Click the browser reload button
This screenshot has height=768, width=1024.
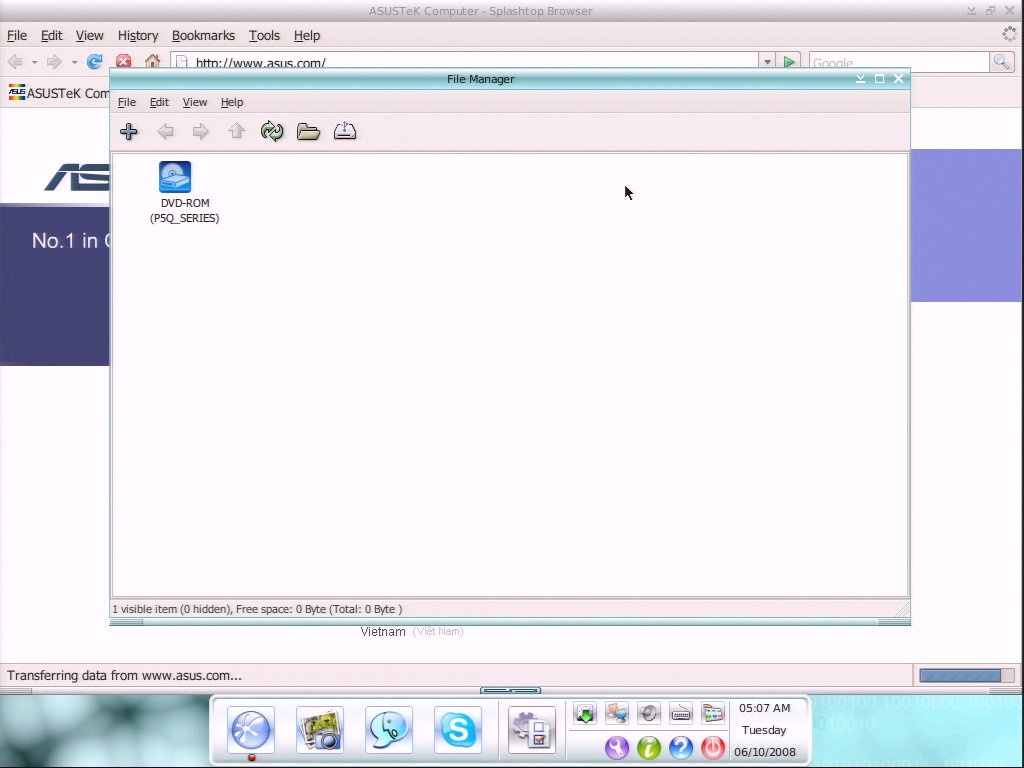coord(95,62)
